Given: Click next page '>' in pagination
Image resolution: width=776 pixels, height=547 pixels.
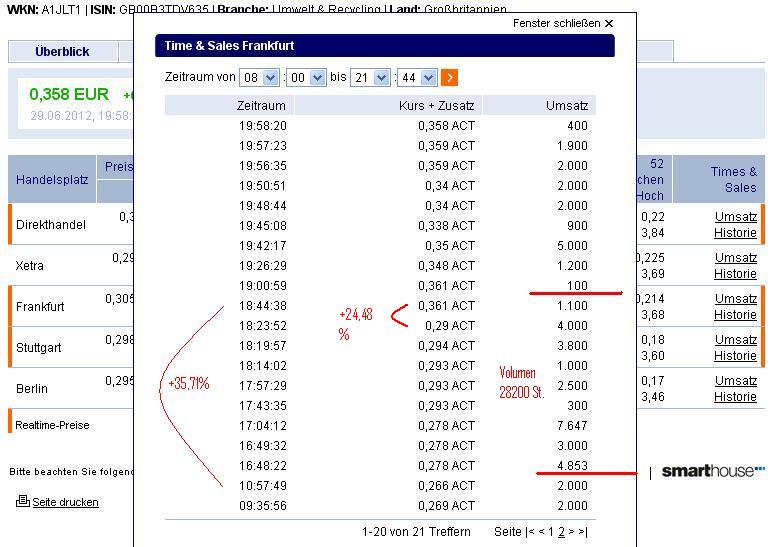Looking at the screenshot, I should point(572,532).
